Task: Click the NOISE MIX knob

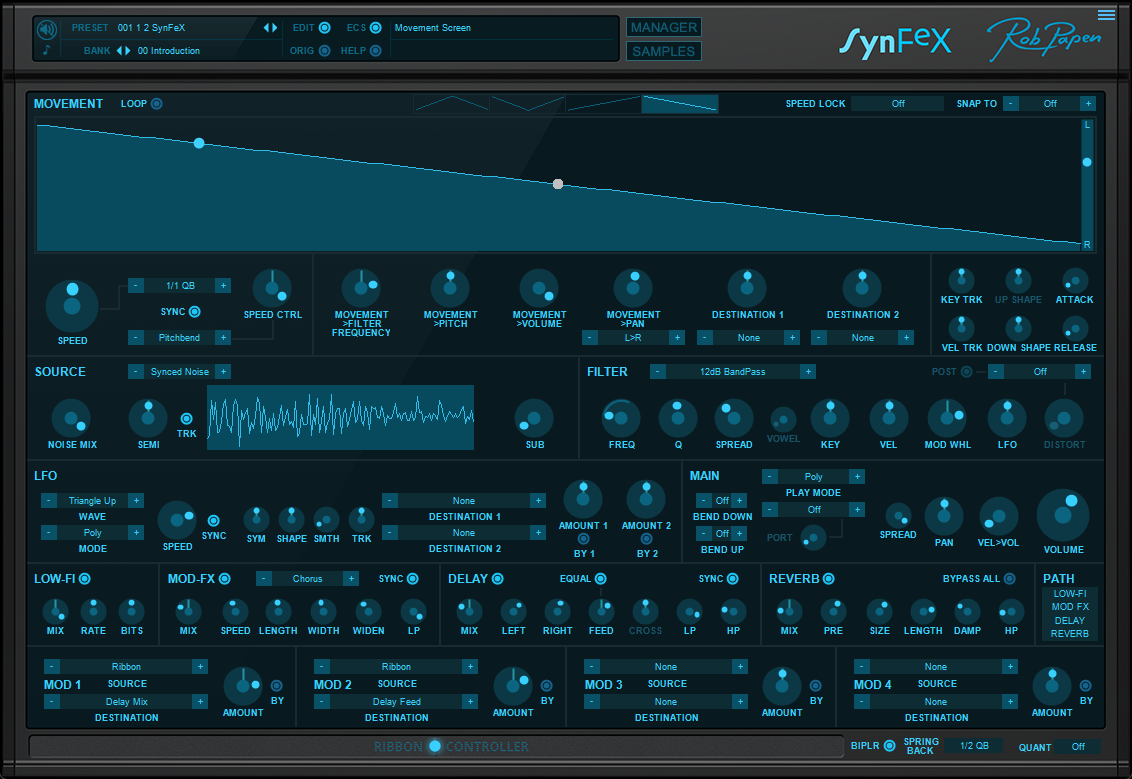Action: tap(71, 418)
